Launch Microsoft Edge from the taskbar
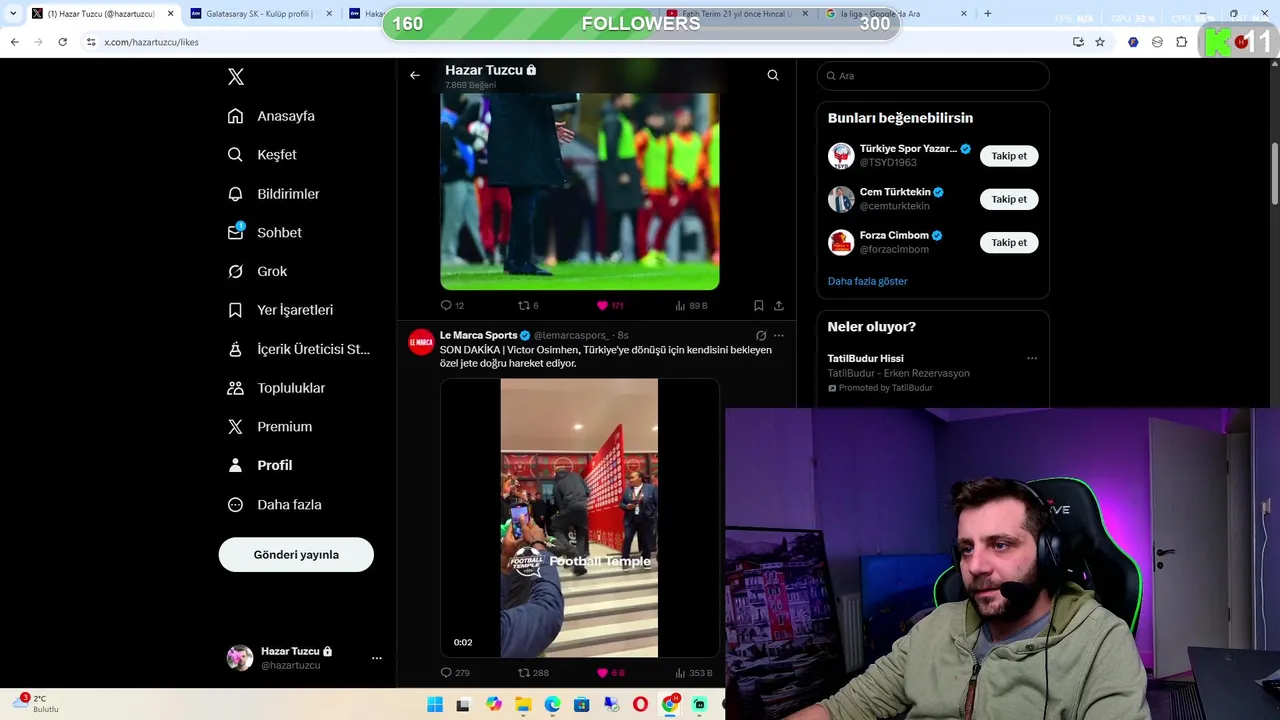Viewport: 1280px width, 720px height. [552, 705]
